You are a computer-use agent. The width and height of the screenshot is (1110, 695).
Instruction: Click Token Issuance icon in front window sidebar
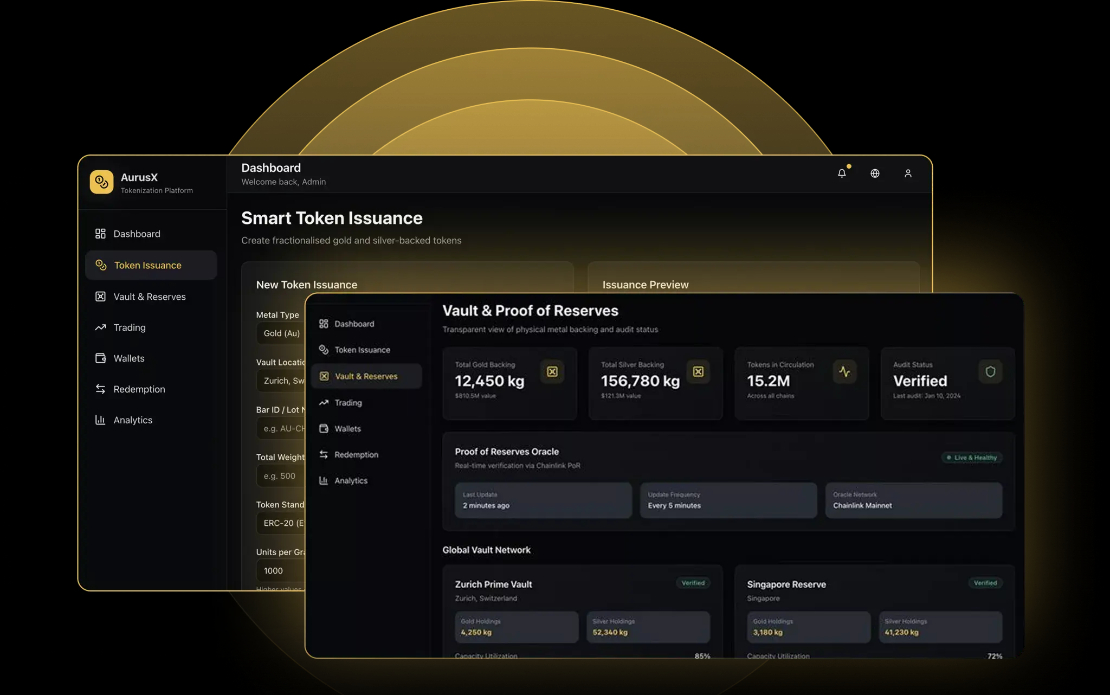(x=324, y=350)
